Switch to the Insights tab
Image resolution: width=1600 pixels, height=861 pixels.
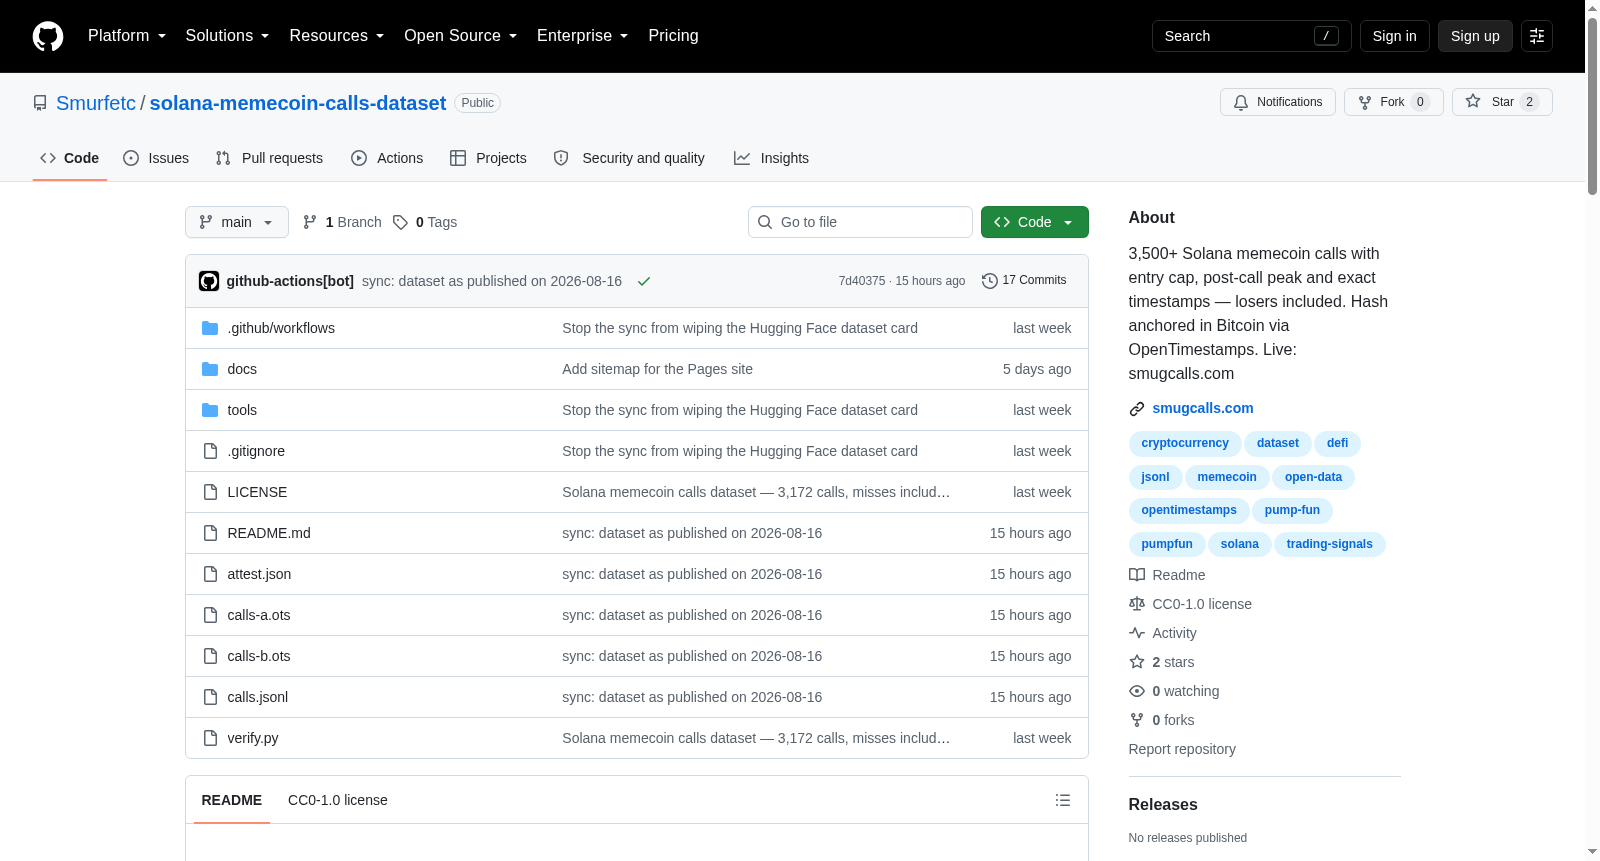tap(771, 158)
